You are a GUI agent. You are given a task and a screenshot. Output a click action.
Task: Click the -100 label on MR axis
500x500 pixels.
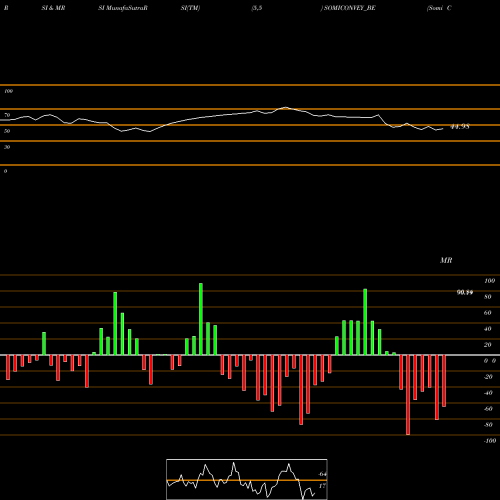pyautogui.click(x=490, y=441)
